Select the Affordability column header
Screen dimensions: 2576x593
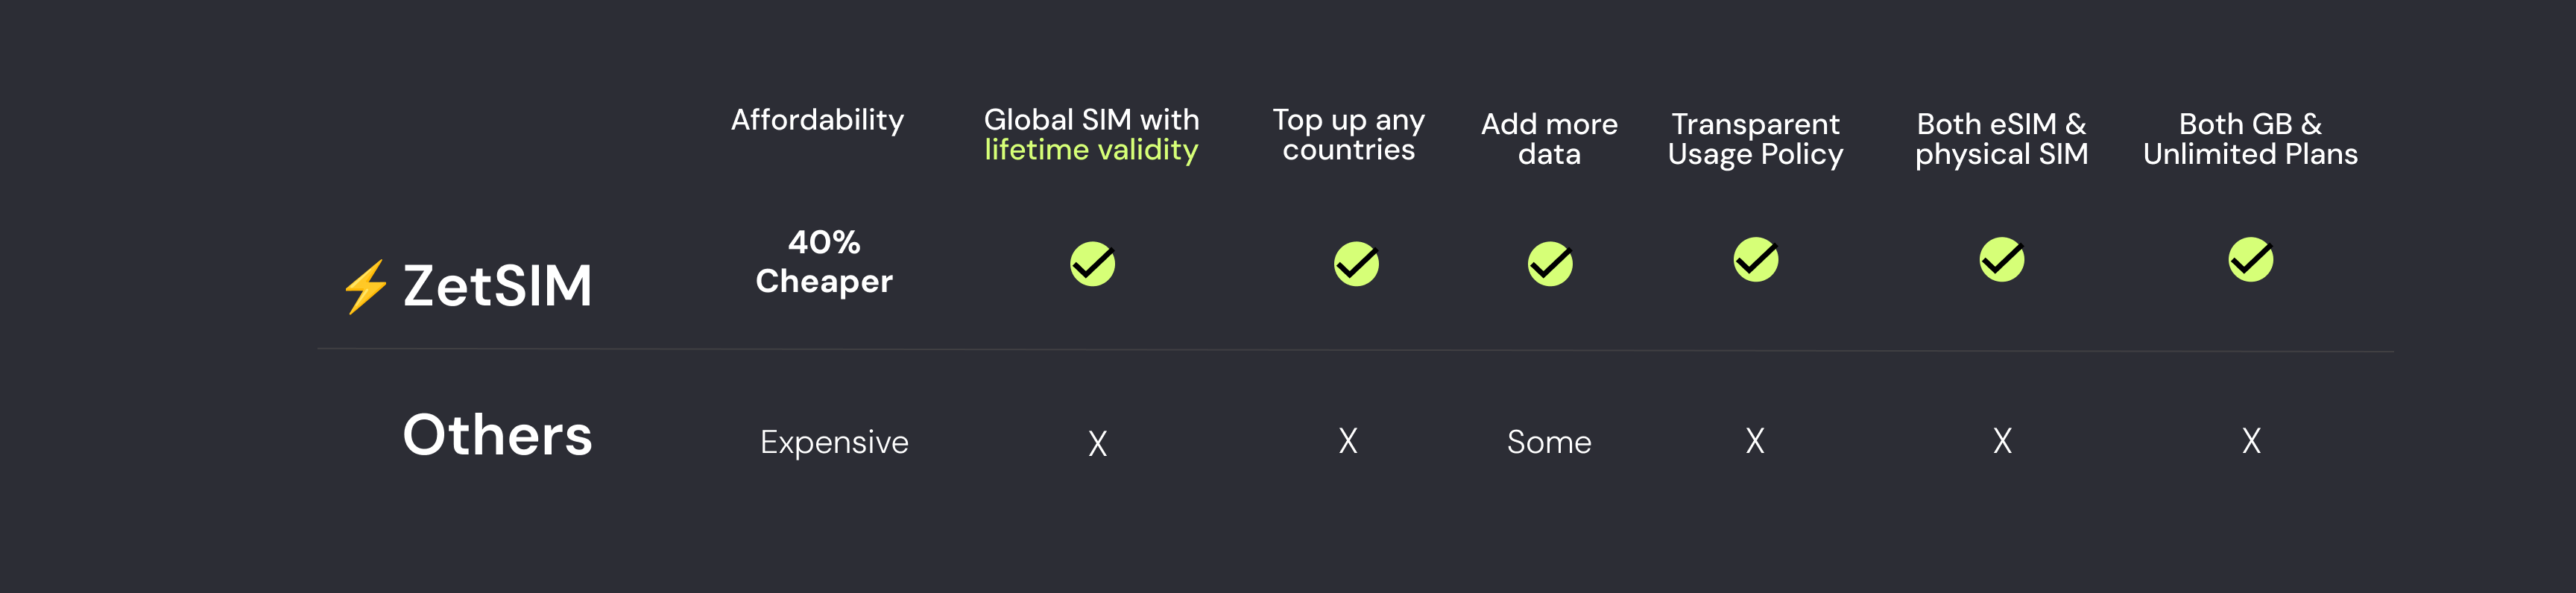pyautogui.click(x=817, y=121)
